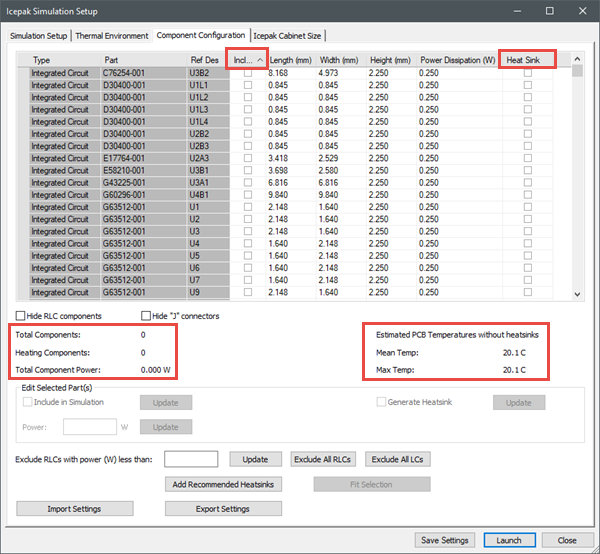Select the Ref Des cell U7
600x554 pixels.
[208, 280]
